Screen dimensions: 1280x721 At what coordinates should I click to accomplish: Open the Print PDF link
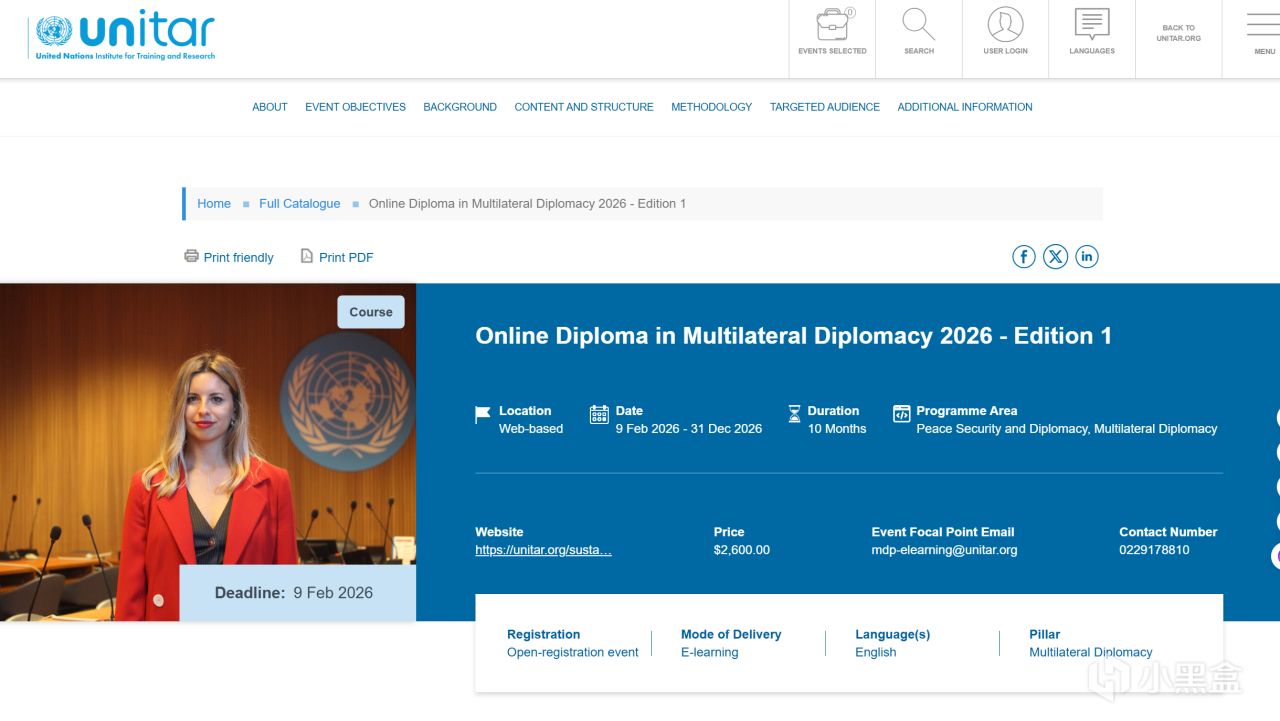346,258
